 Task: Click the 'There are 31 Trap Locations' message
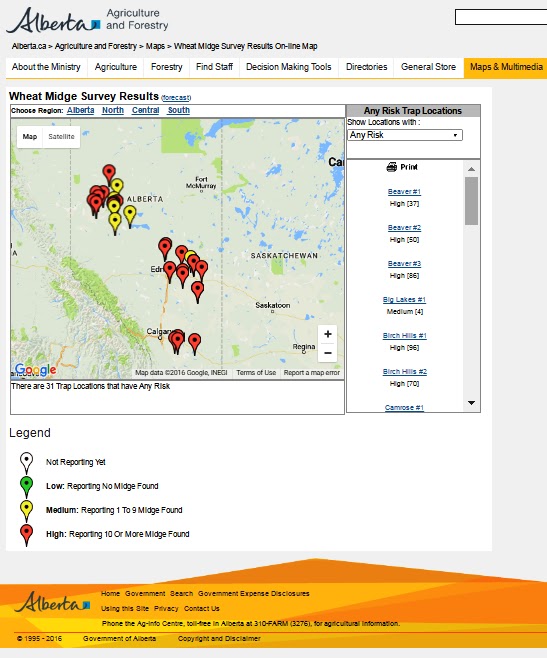91,386
